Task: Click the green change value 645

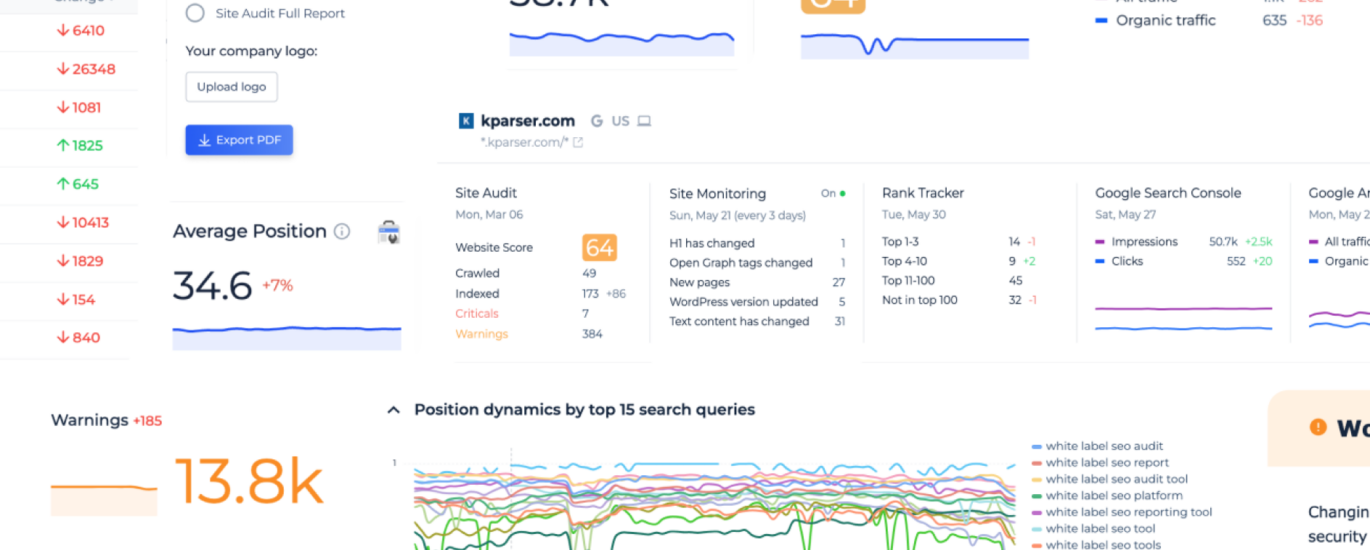Action: 78,184
